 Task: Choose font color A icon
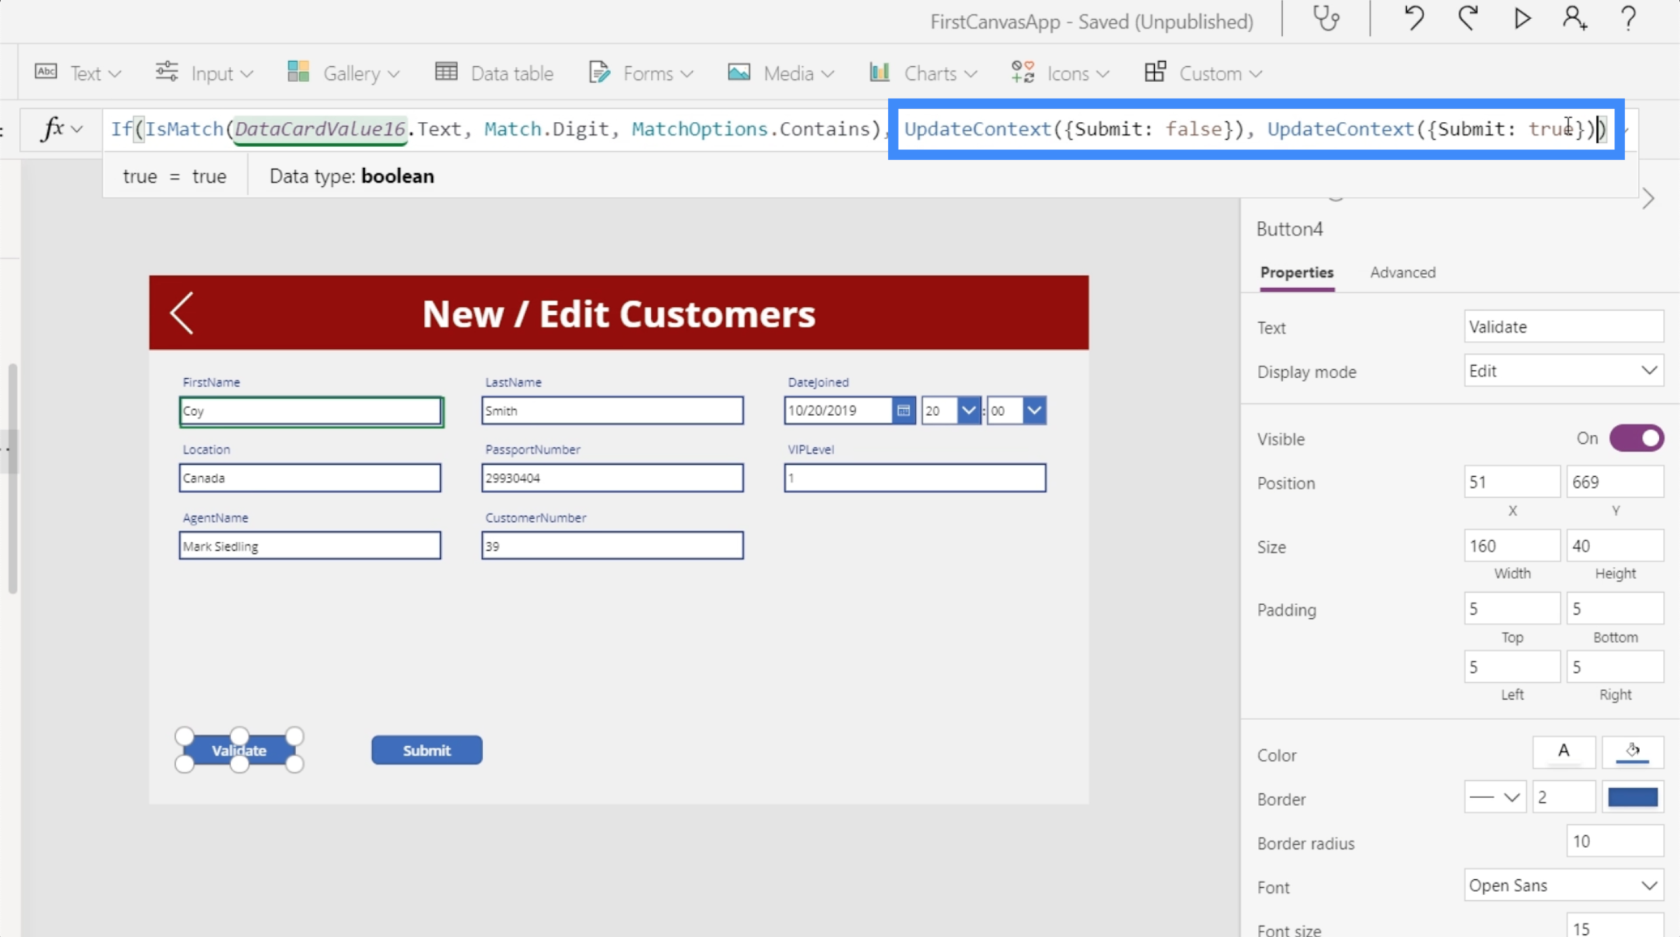coord(1563,752)
